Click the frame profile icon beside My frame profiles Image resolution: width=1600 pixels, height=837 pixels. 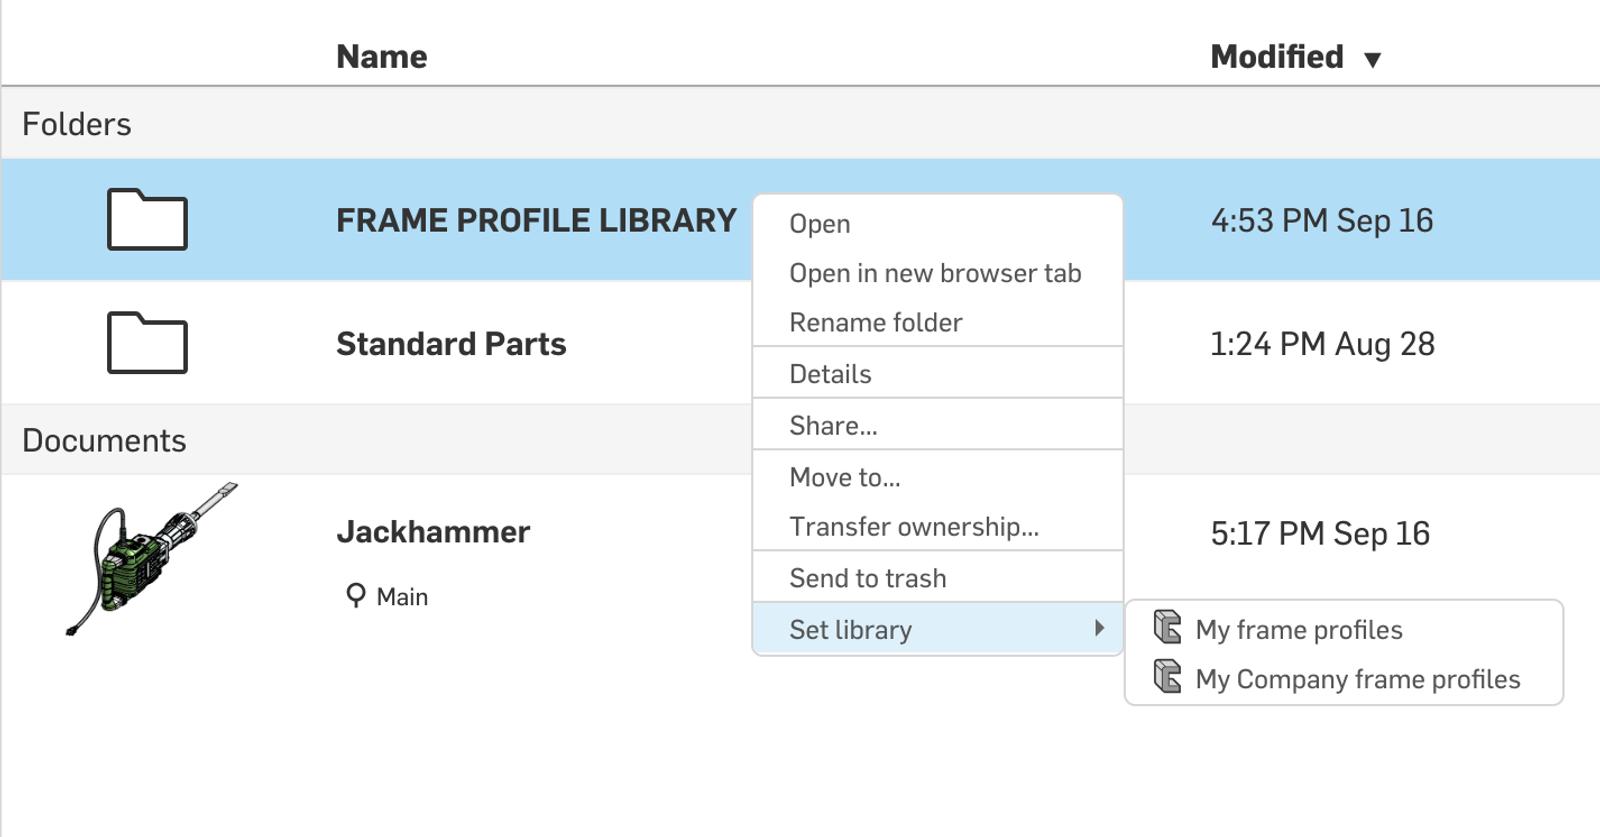1167,628
